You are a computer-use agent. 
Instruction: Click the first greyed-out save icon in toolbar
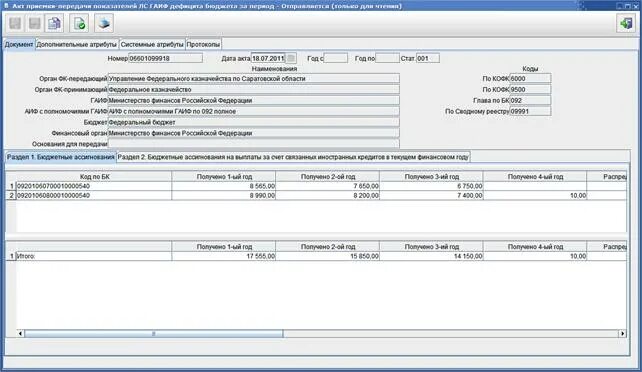coord(15,23)
